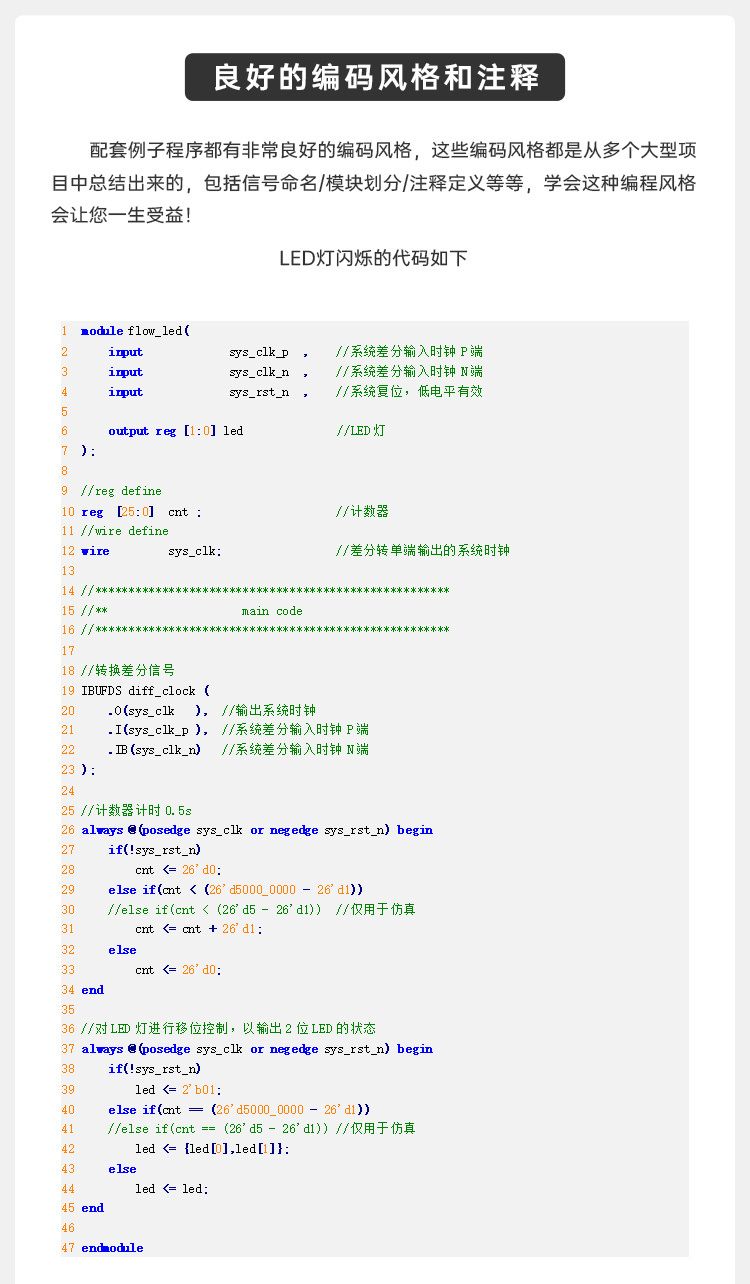Select the line "cnt <= cnt + 26'd1;"
This screenshot has height=1284, width=750.
[x=199, y=929]
